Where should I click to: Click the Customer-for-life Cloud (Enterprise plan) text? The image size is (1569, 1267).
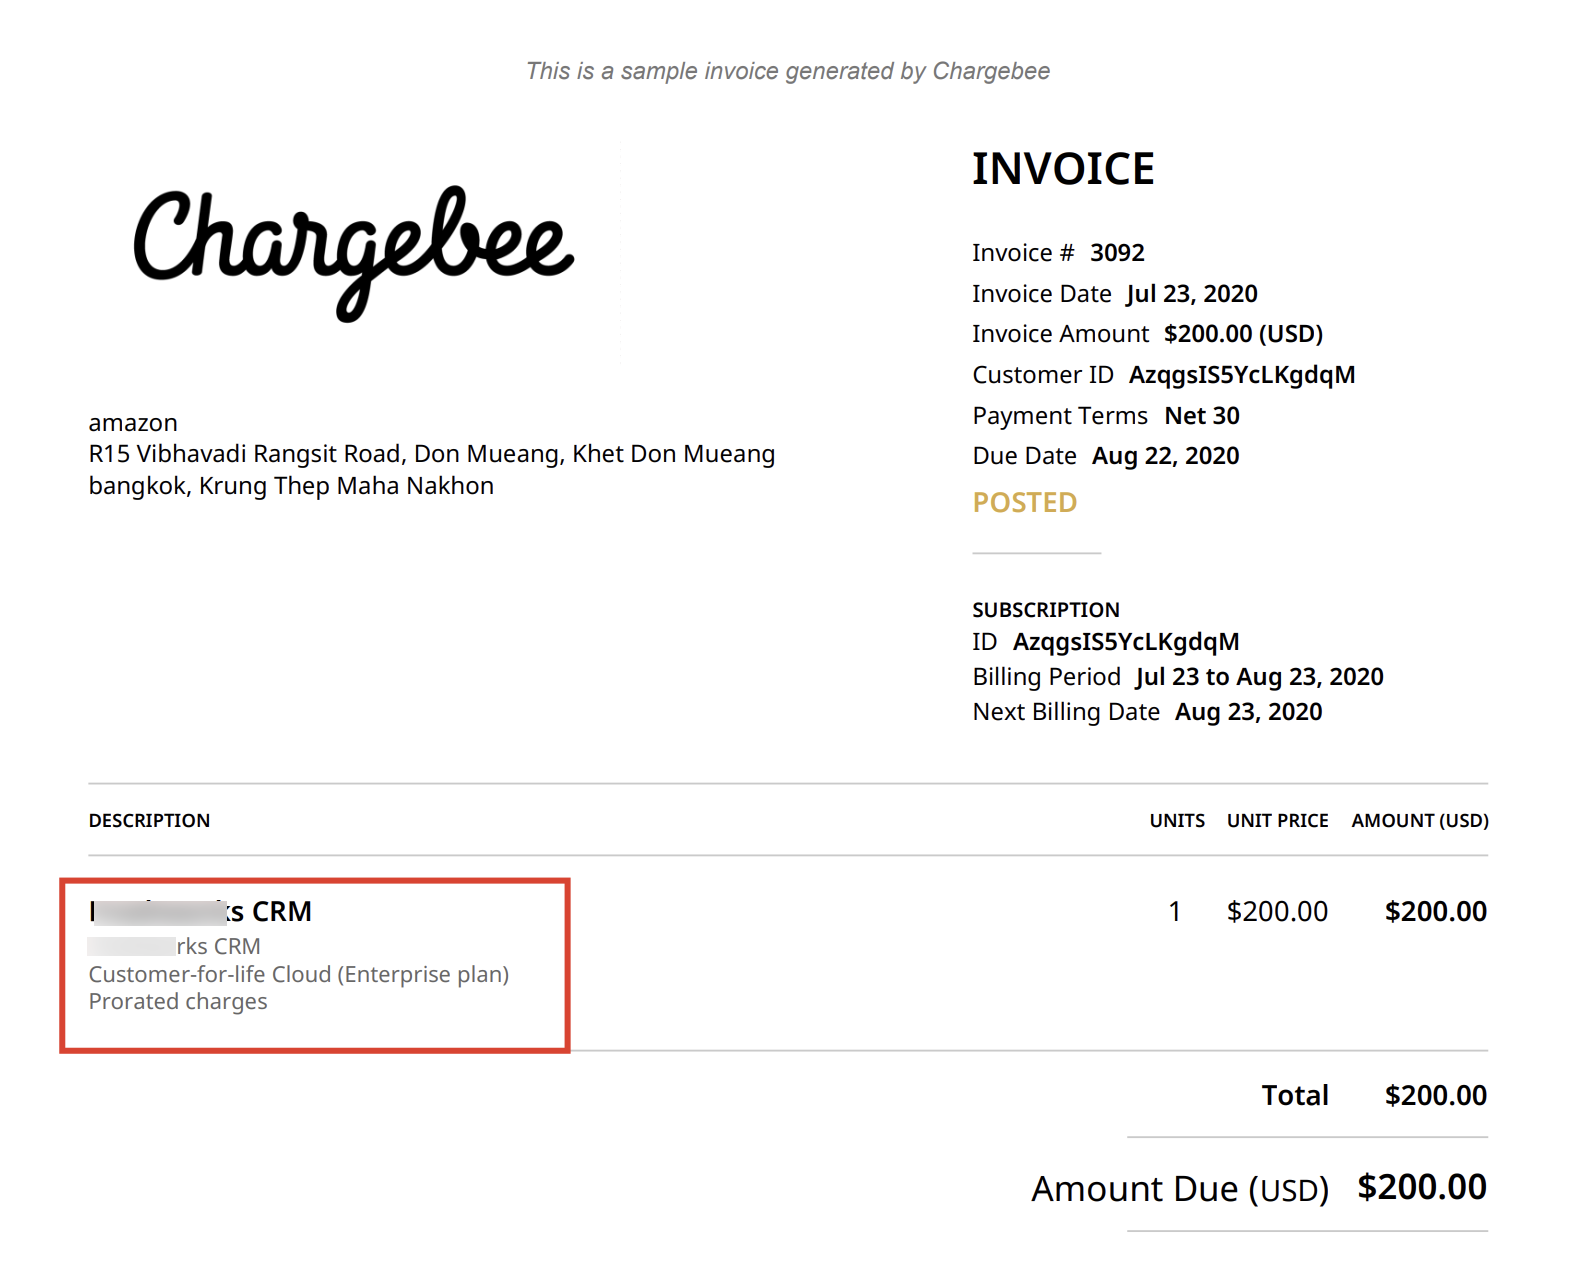[298, 974]
